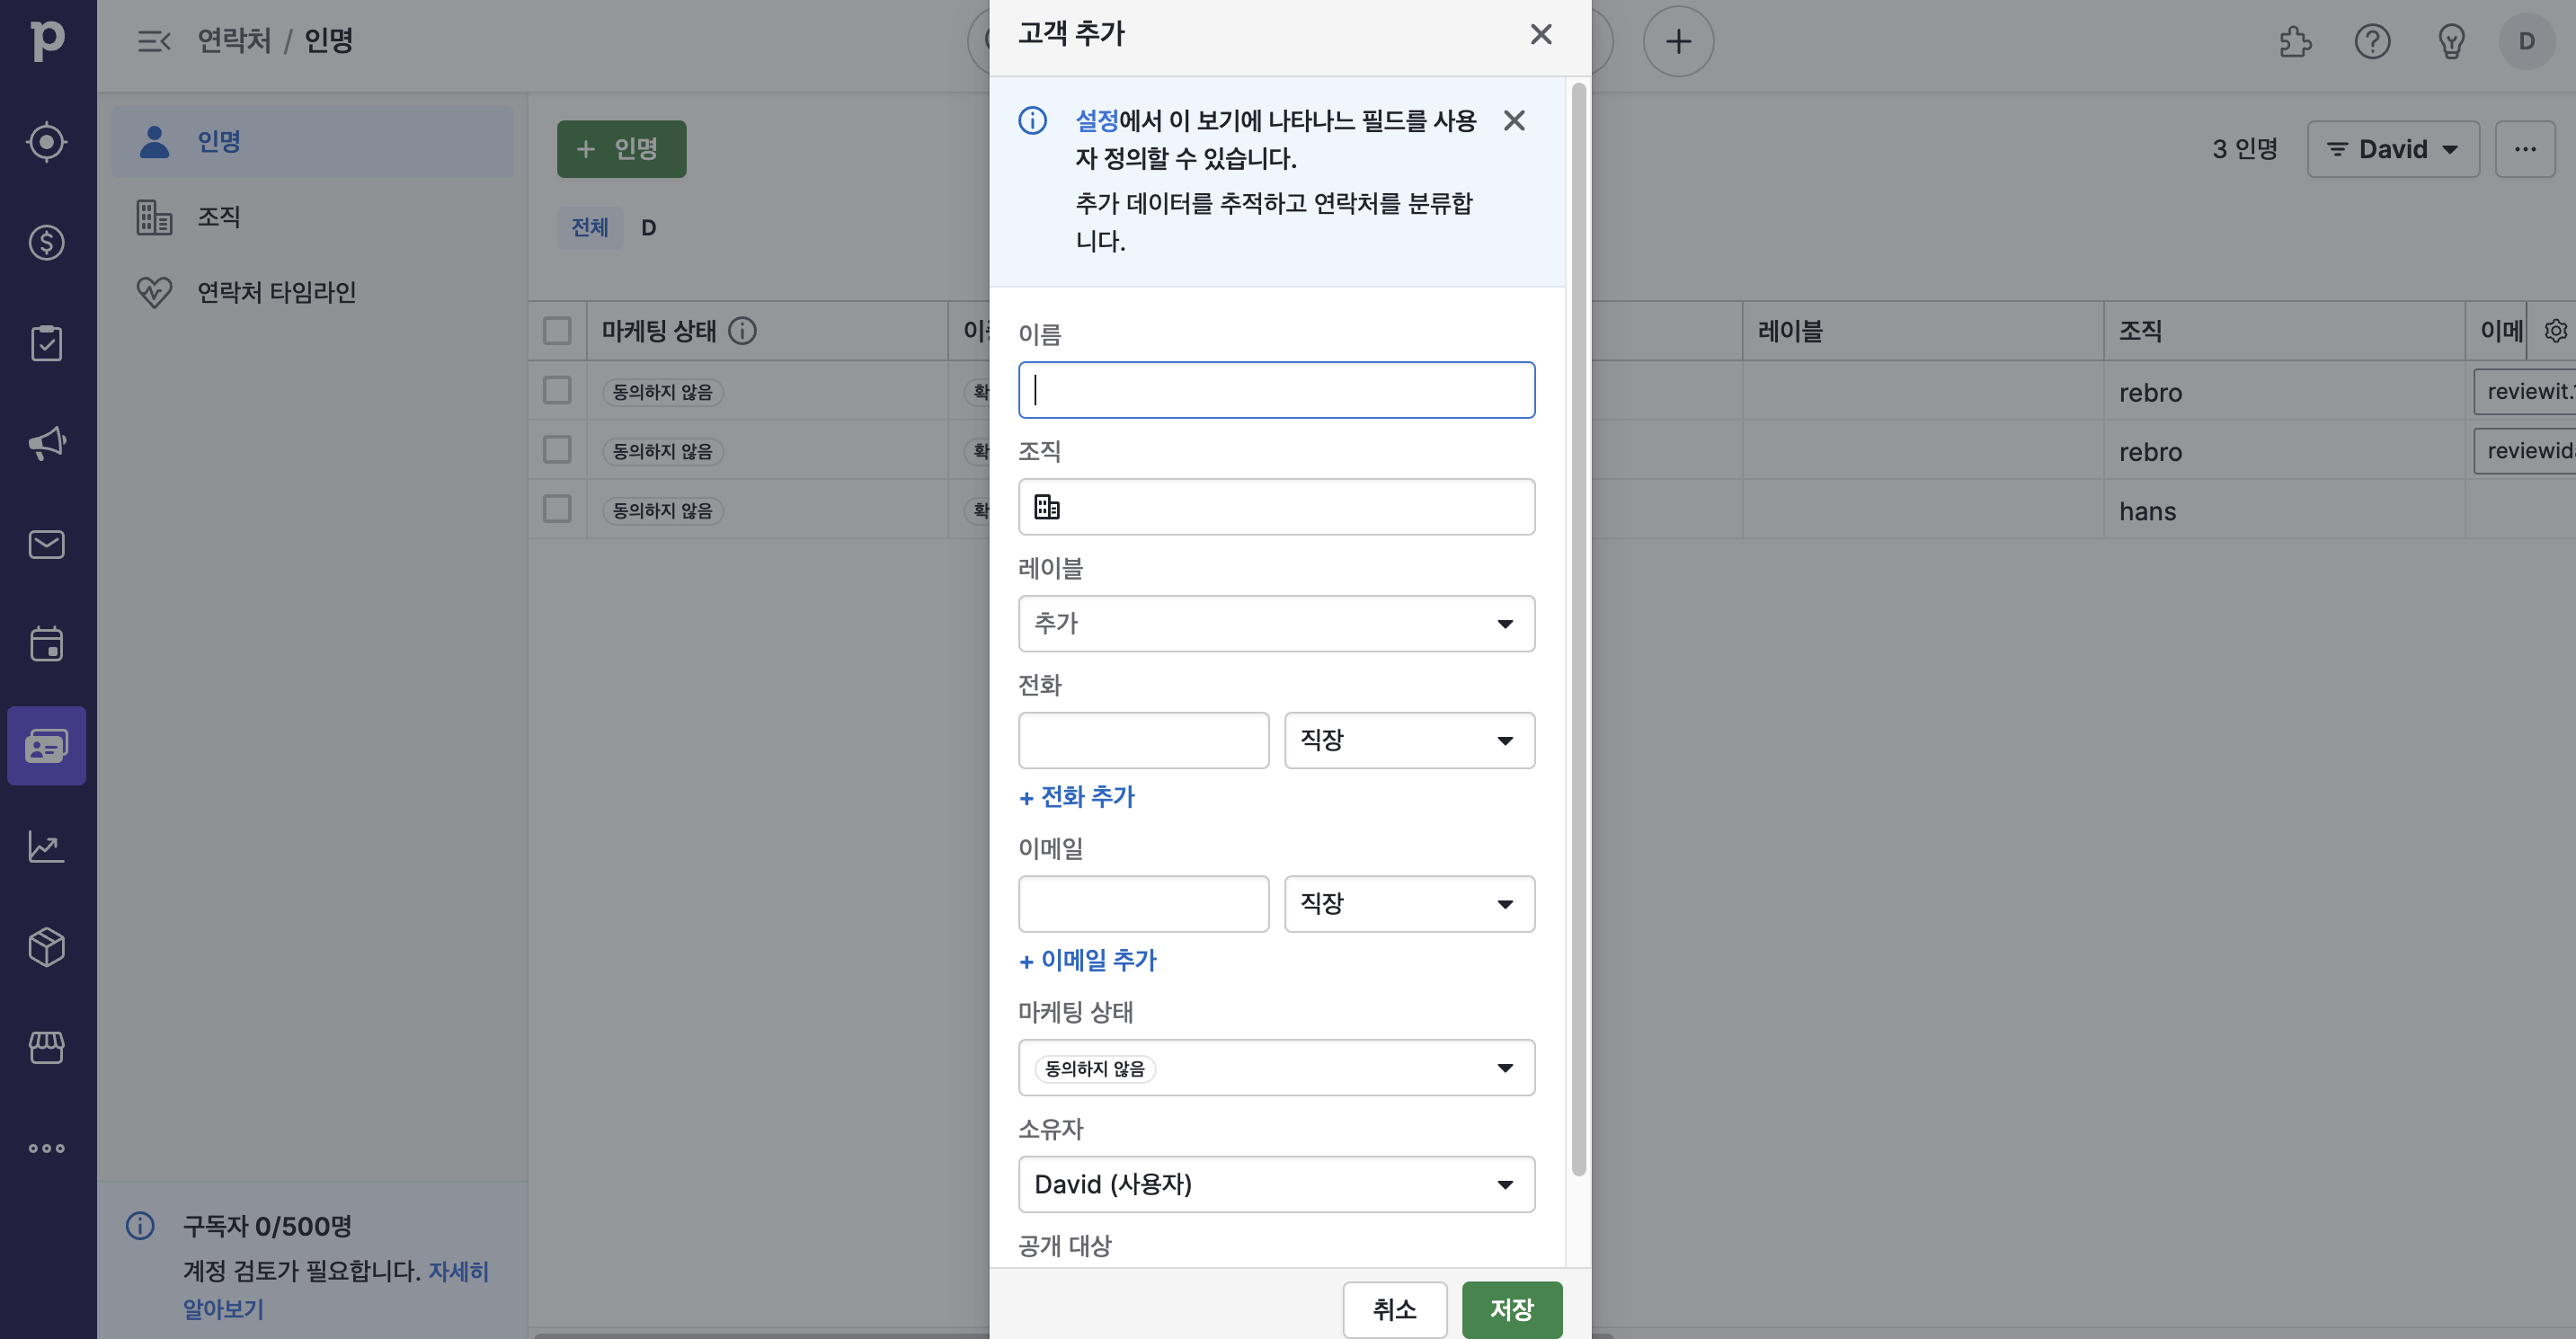Viewport: 2576px width, 1339px height.
Task: Expand the 레이블 추가 dropdown
Action: tap(1276, 624)
